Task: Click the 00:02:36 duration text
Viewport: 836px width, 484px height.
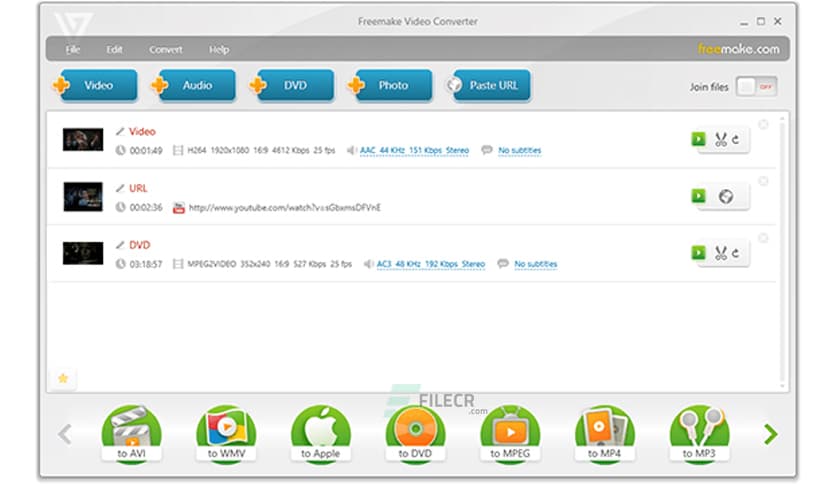Action: pos(146,207)
